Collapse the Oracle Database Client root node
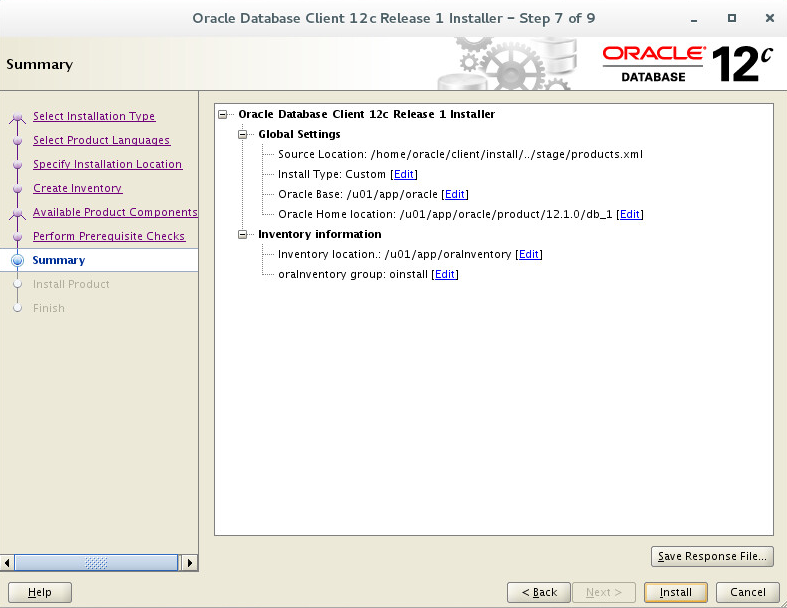 point(223,114)
